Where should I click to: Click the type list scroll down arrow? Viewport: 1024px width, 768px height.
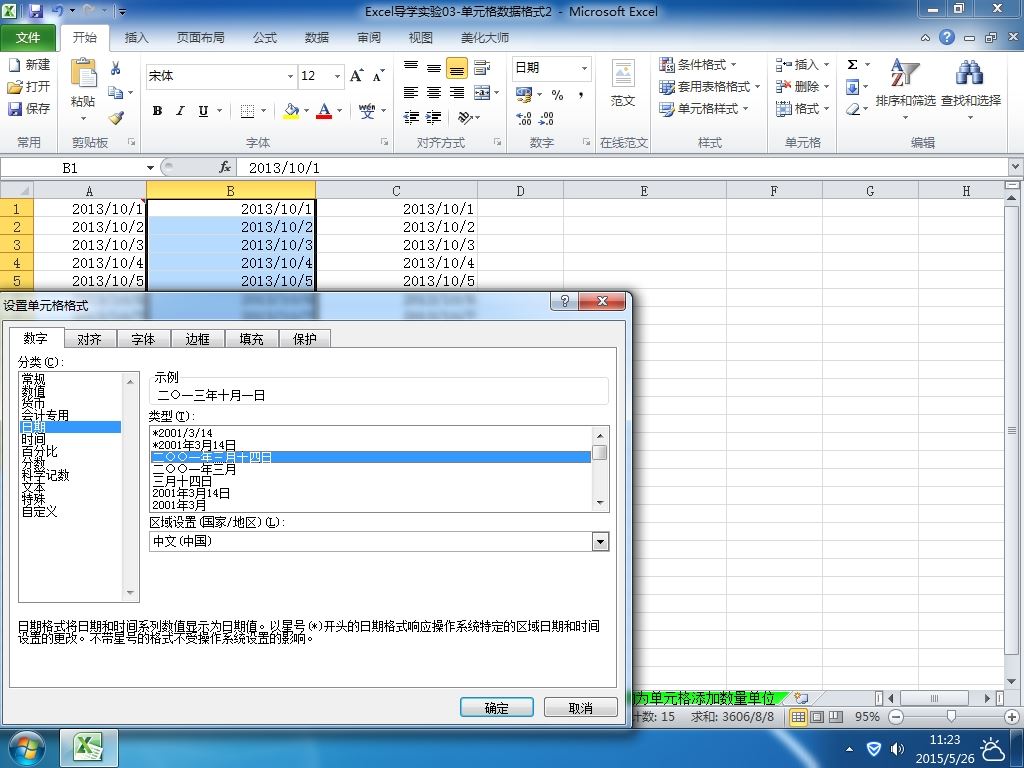[600, 503]
